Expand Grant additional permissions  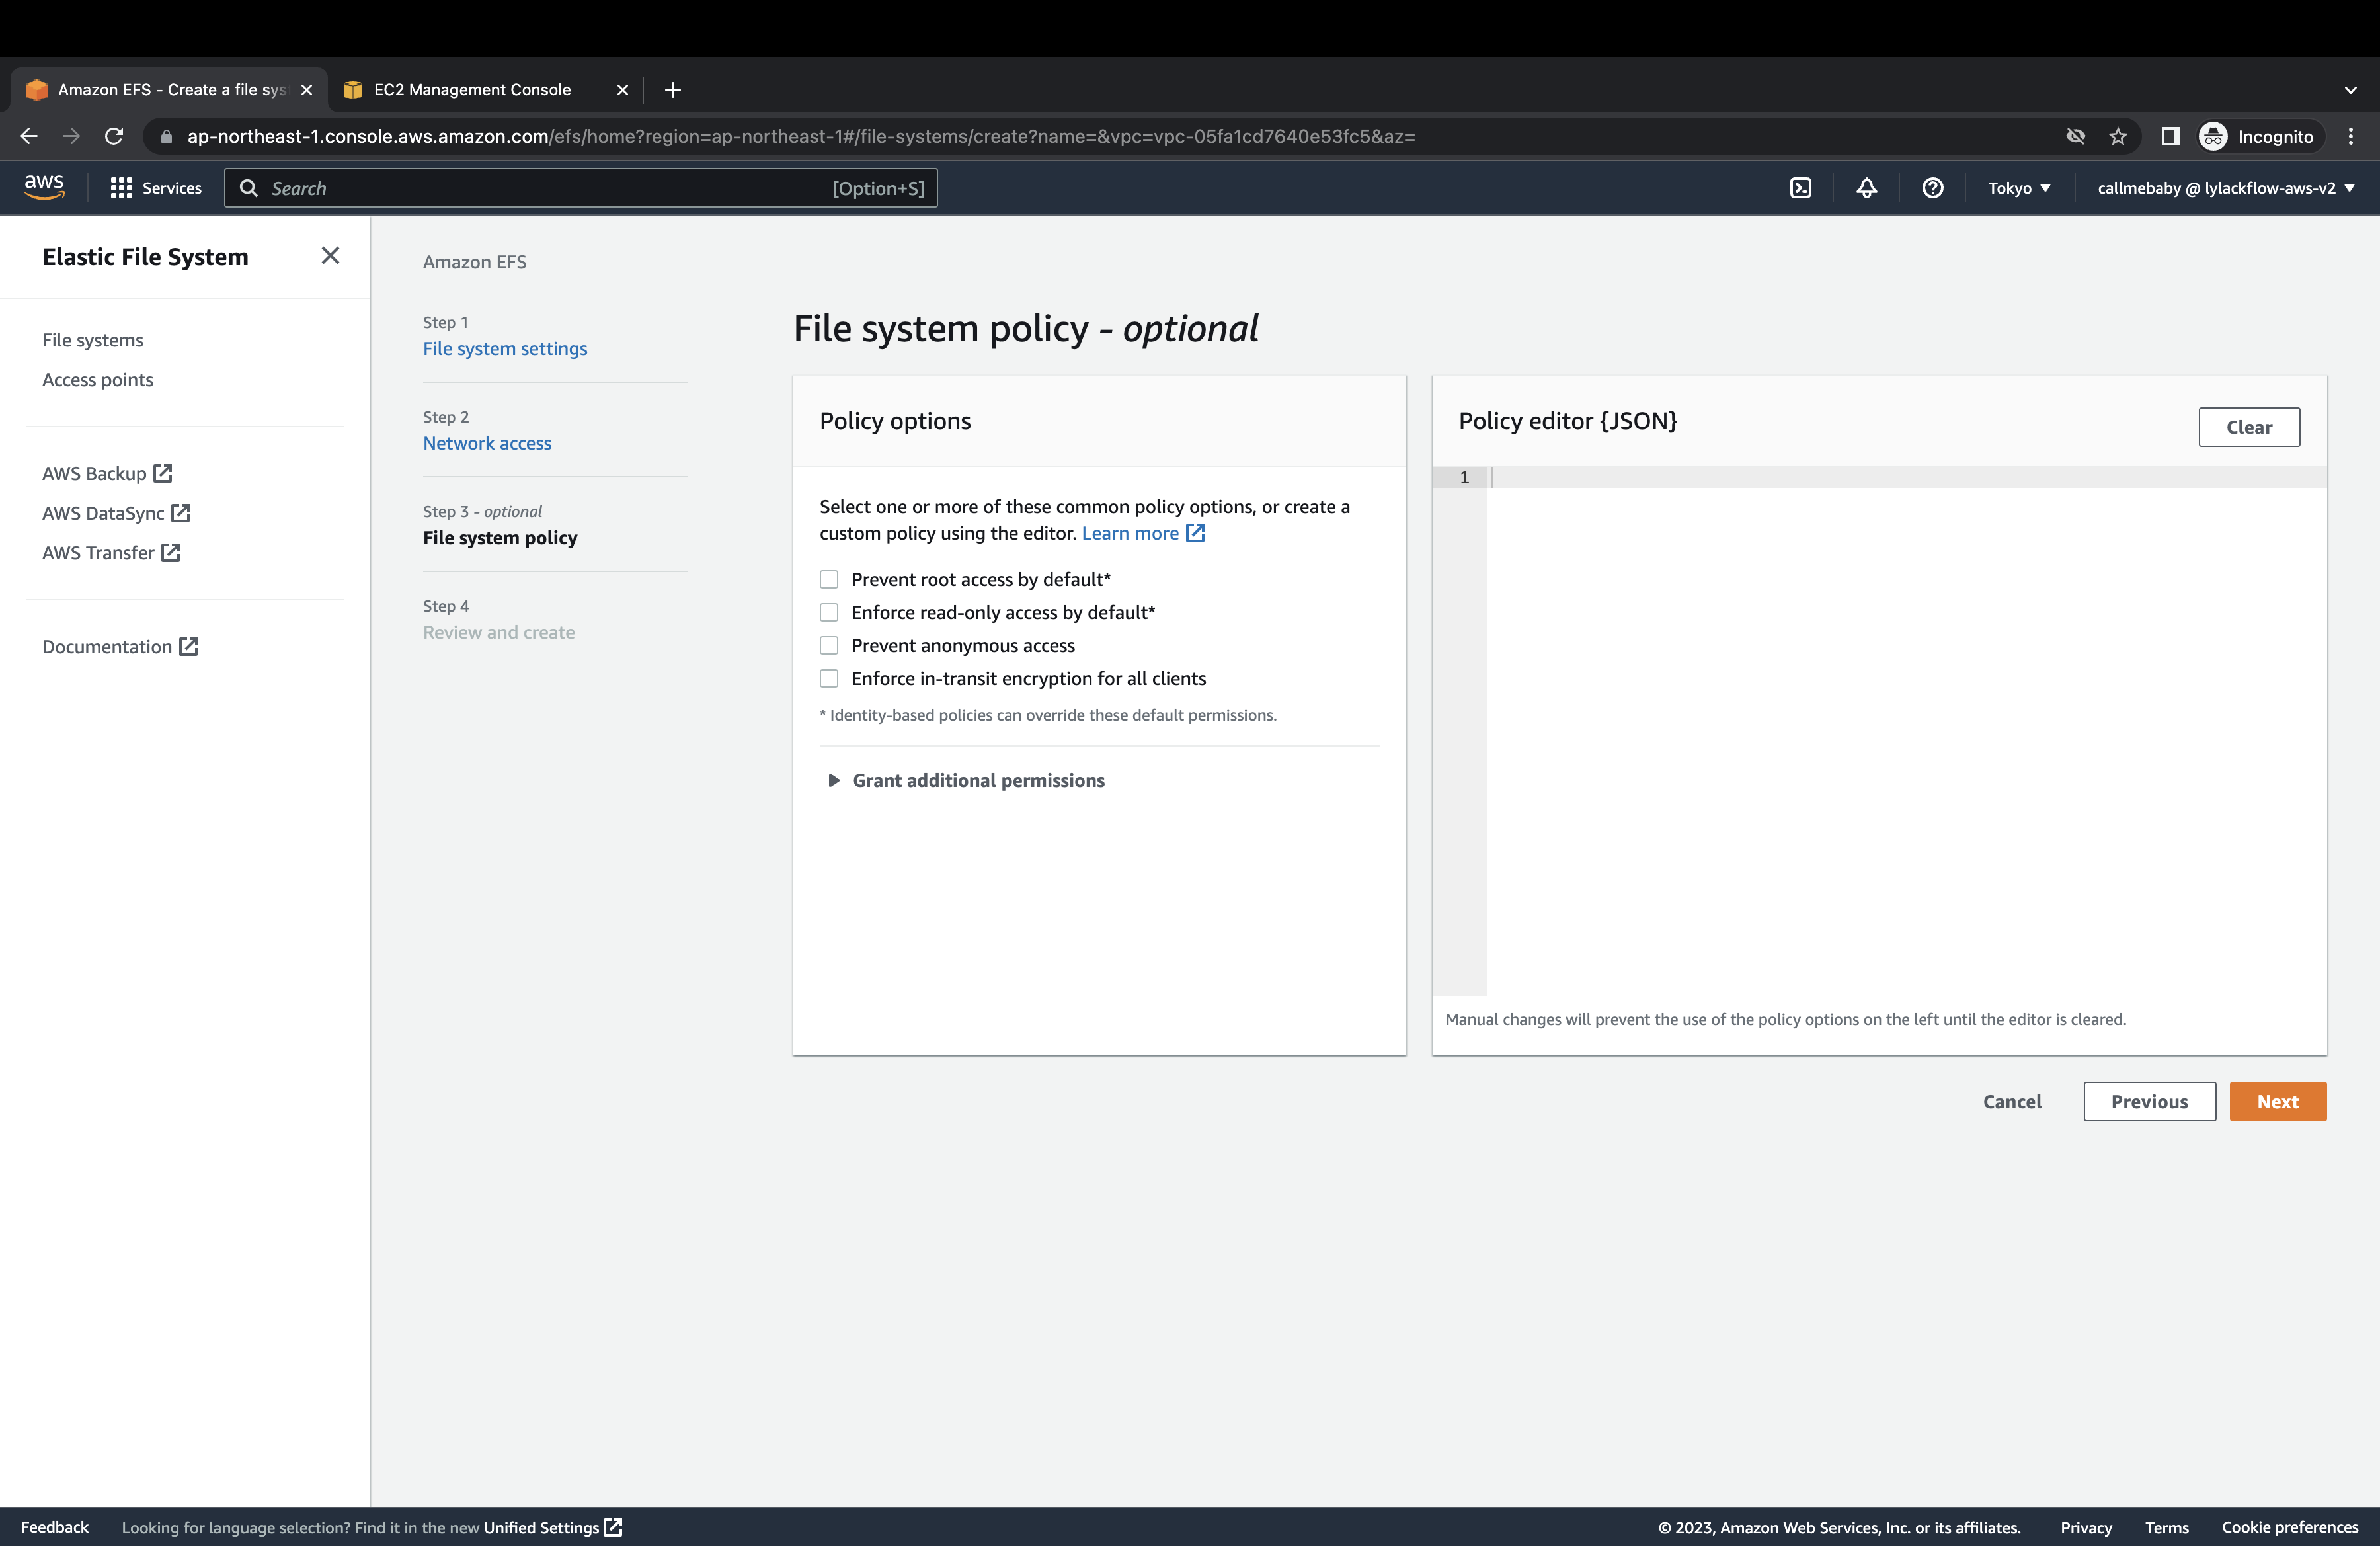click(966, 780)
